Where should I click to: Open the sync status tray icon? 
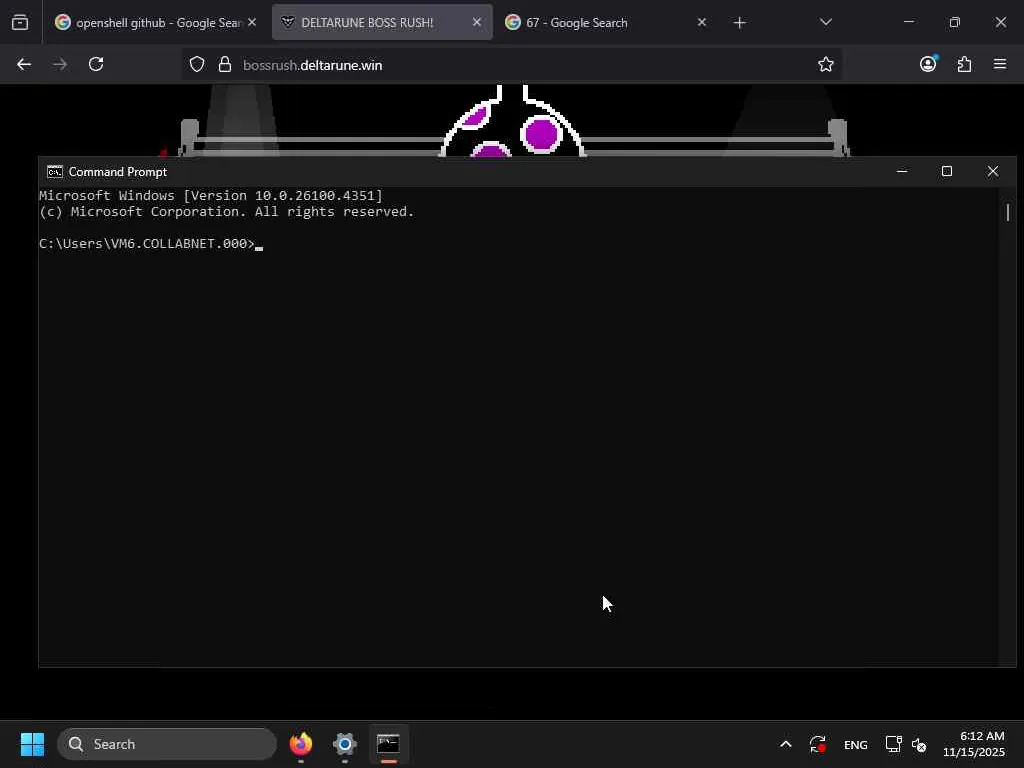coord(818,744)
